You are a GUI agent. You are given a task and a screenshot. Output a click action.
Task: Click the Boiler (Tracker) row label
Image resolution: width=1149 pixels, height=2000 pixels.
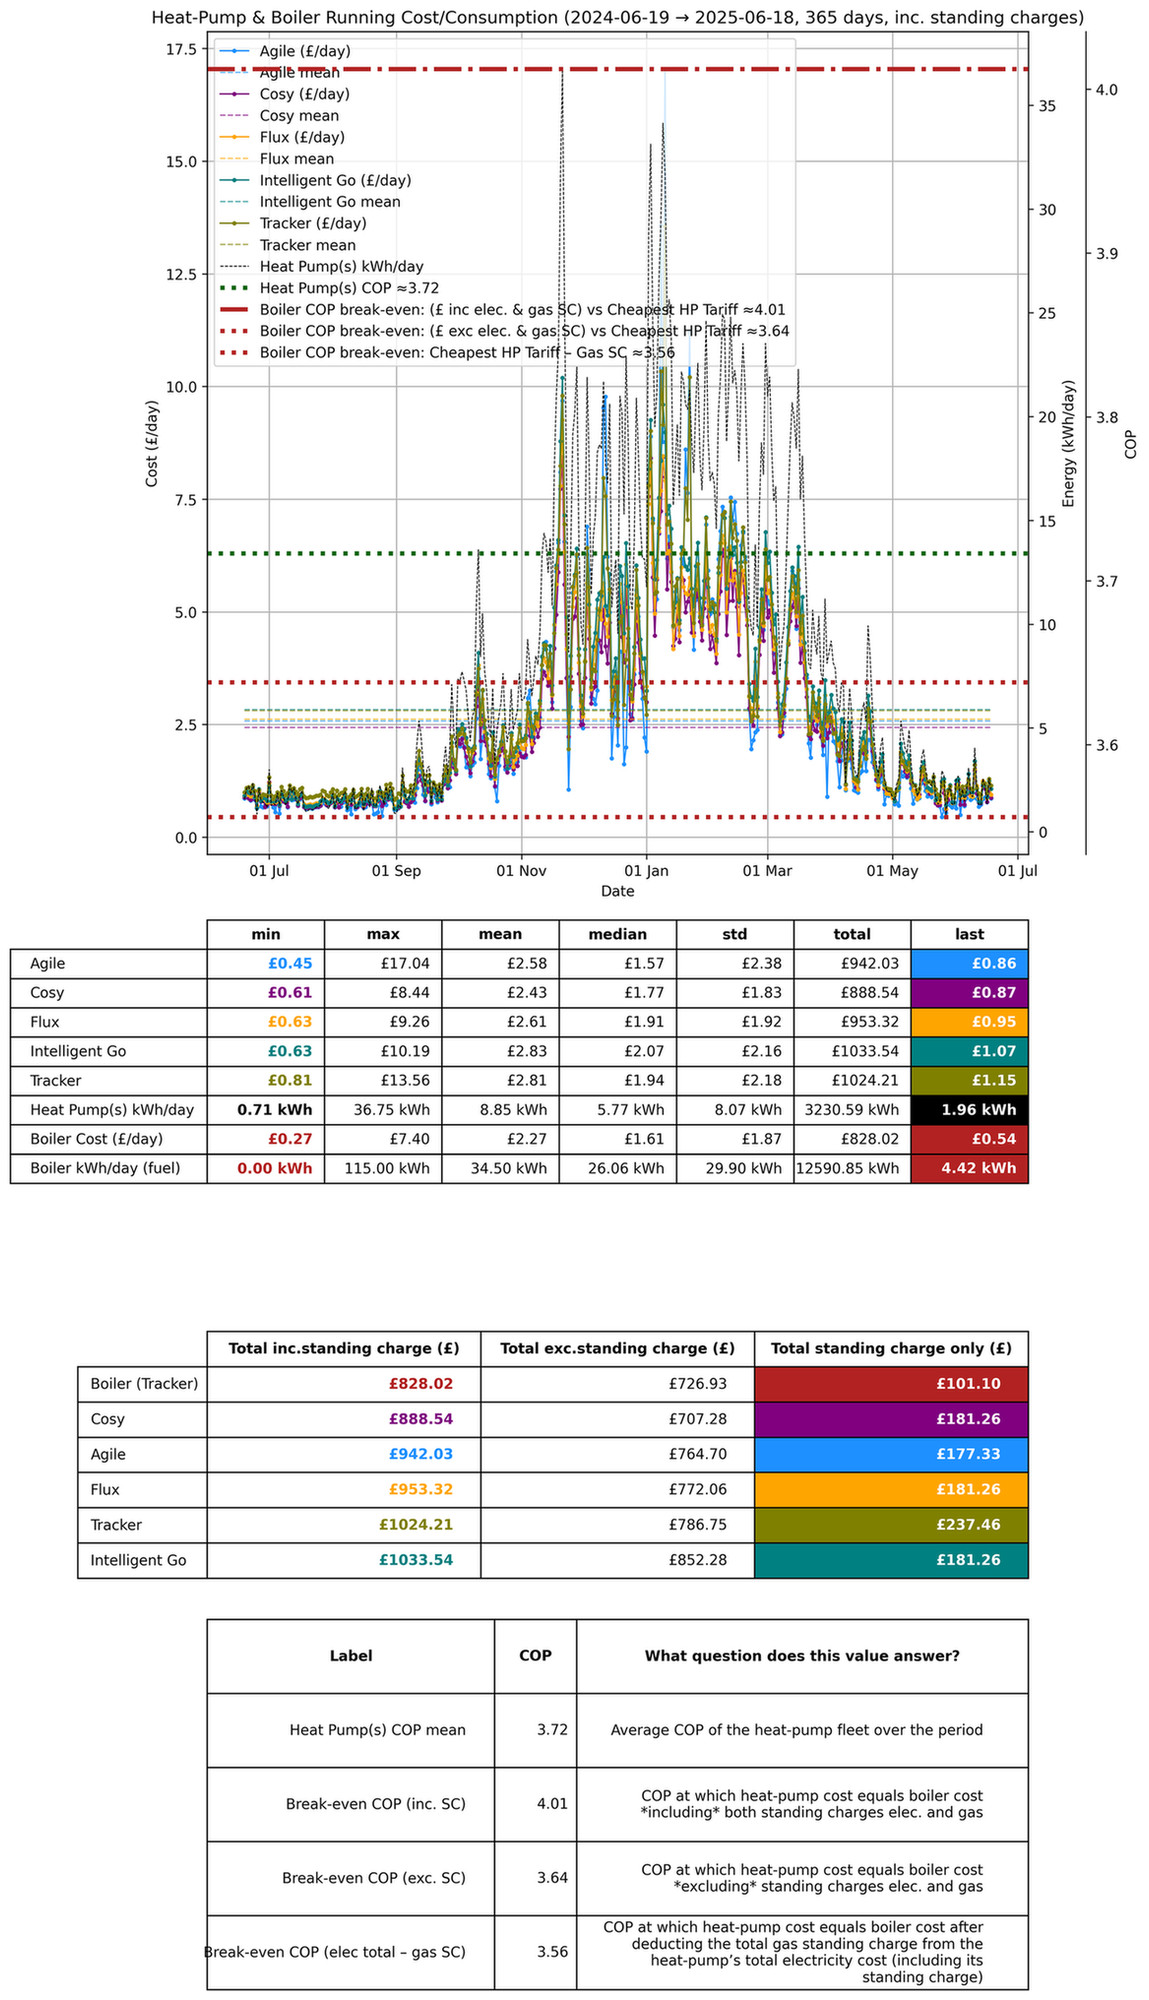pos(142,1384)
